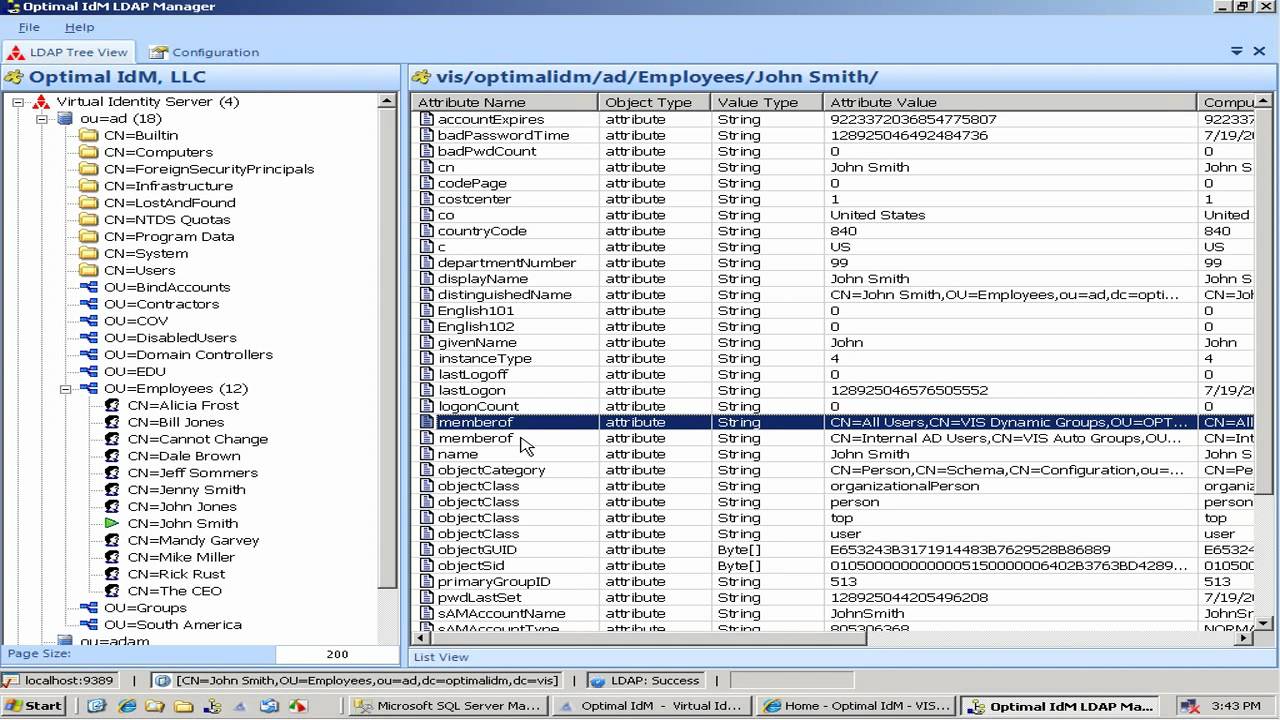Select CN=NTDS Quotas tree item
1280x720 pixels.
click(x=167, y=221)
